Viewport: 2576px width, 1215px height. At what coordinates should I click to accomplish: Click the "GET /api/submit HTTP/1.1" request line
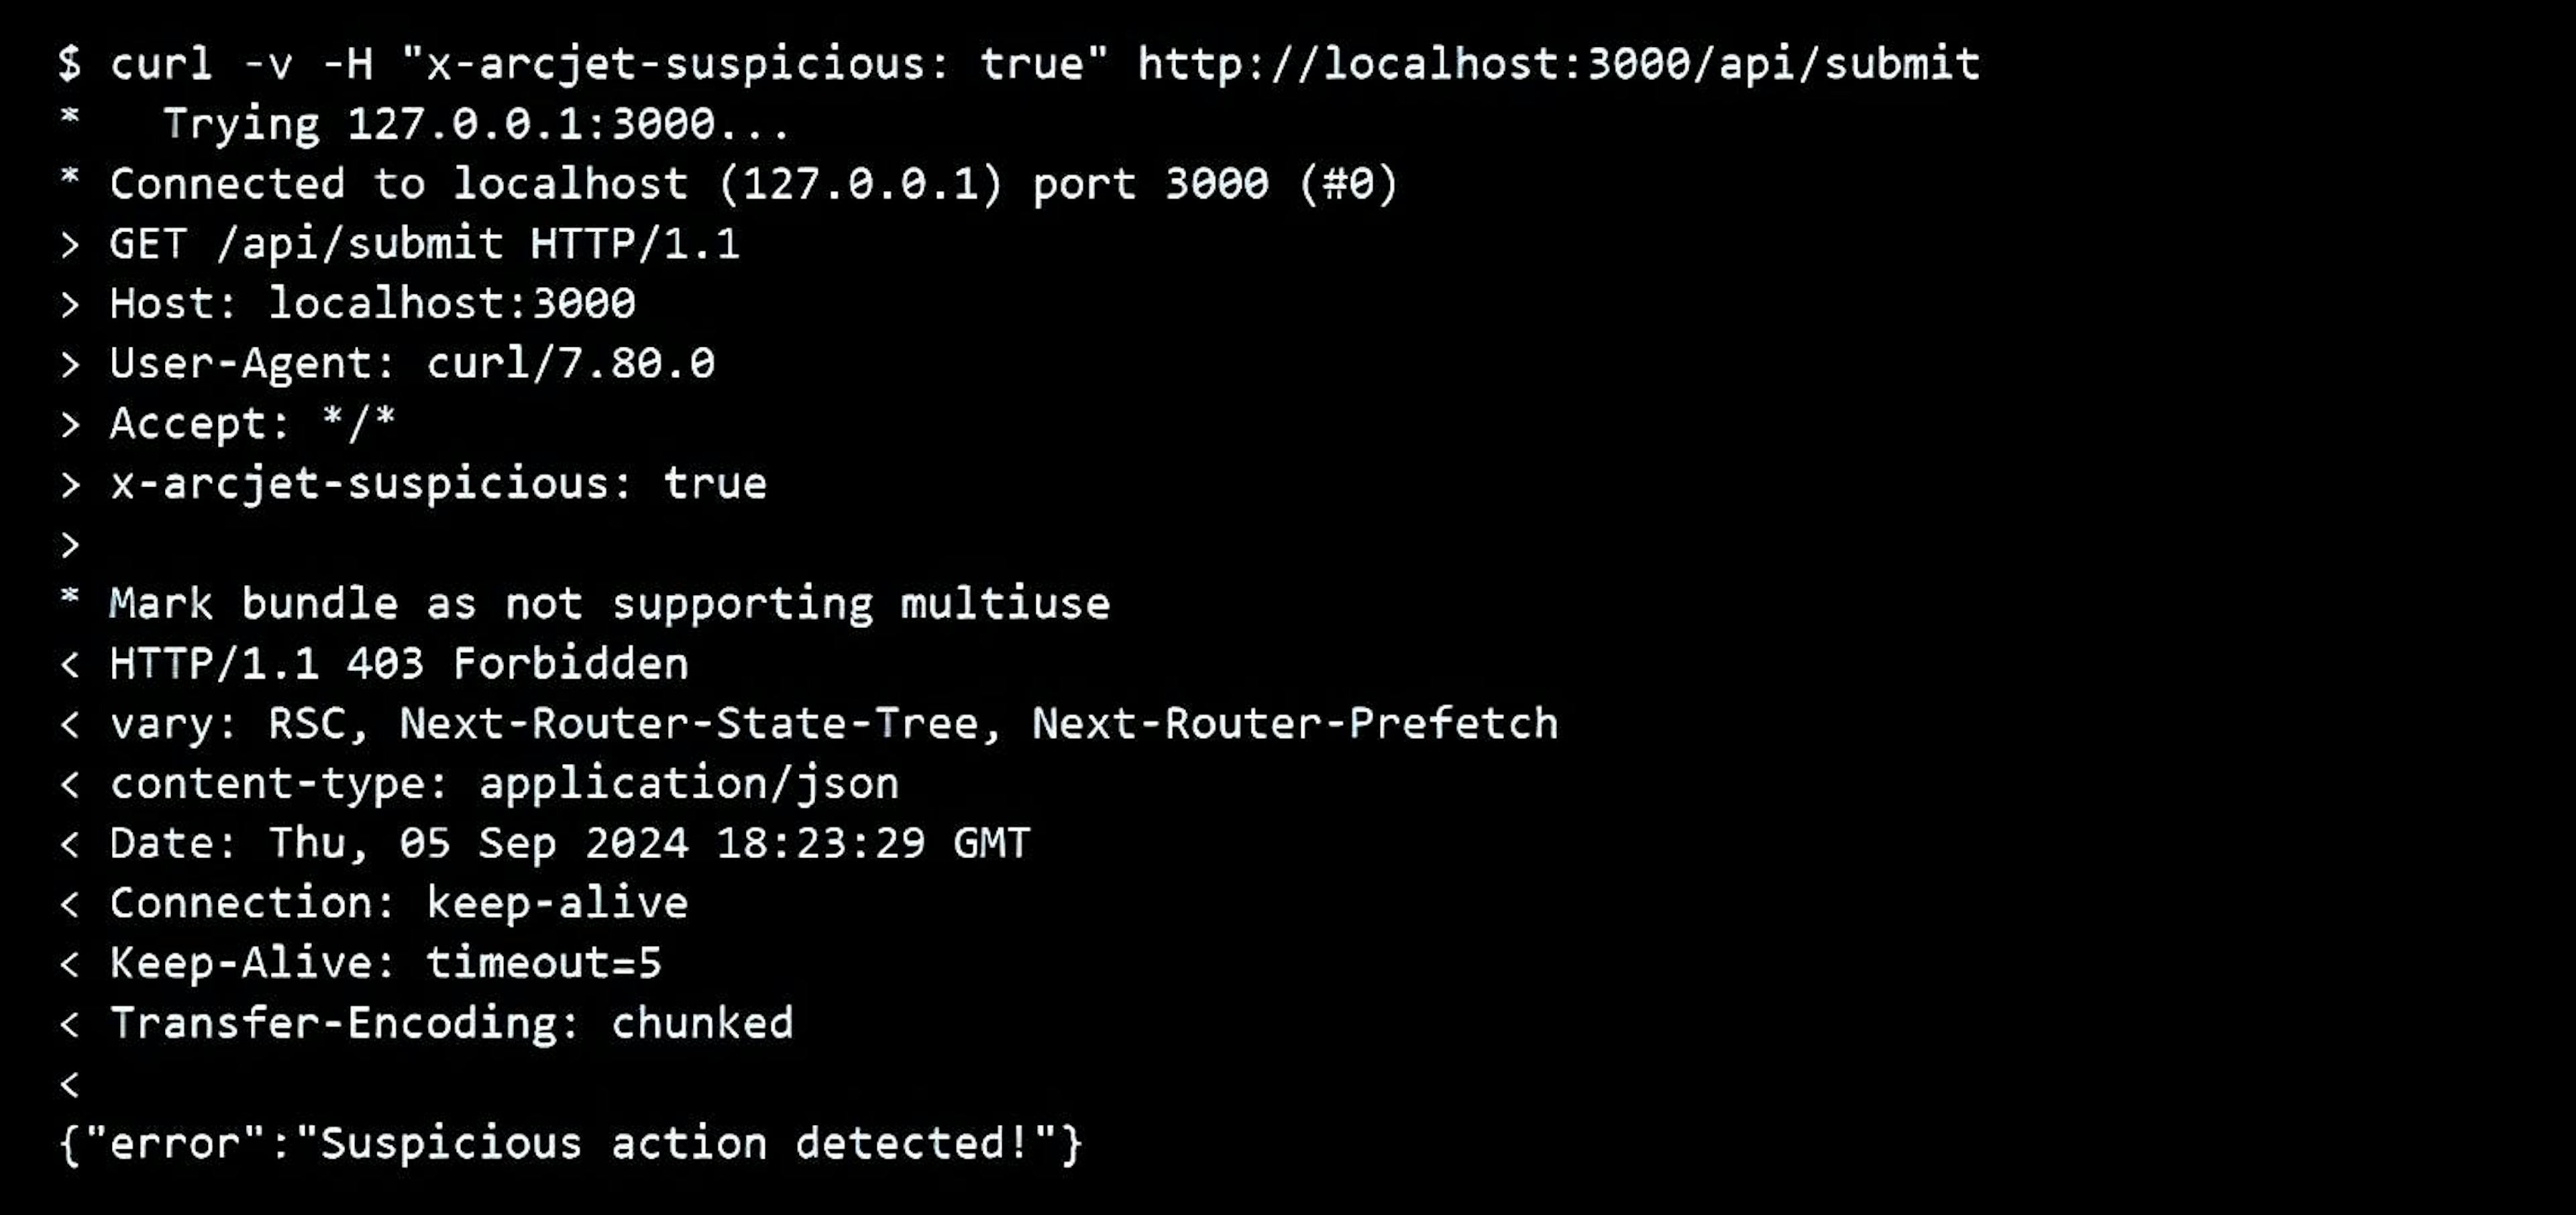click(x=424, y=245)
